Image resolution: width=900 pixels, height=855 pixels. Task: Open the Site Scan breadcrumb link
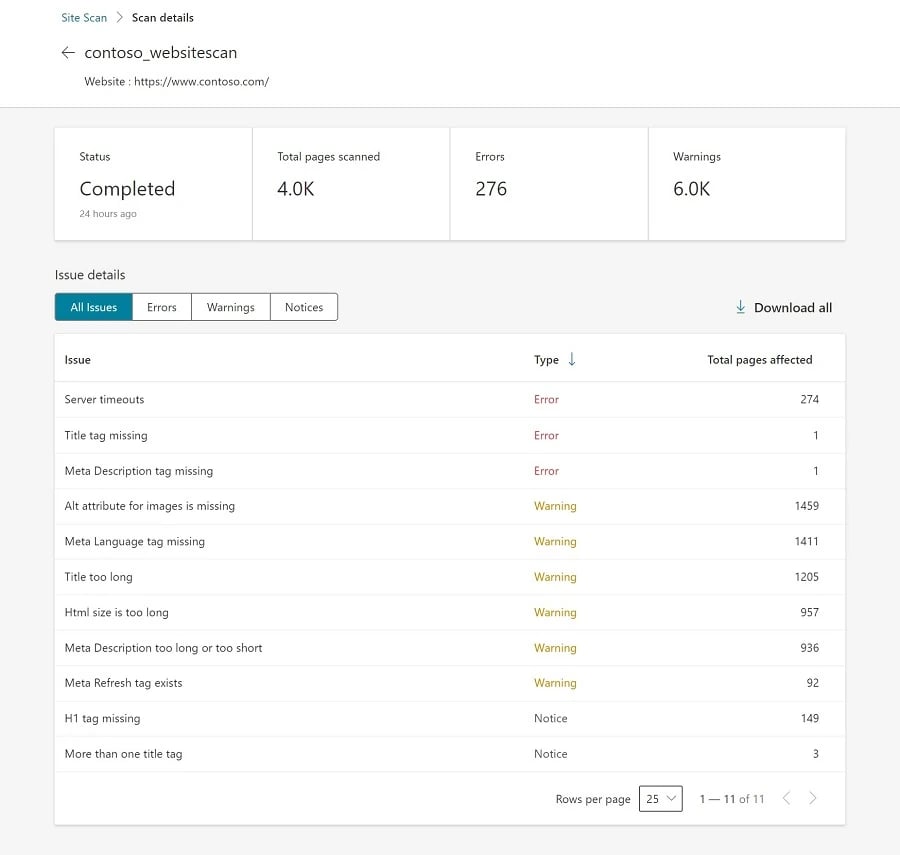(x=84, y=17)
